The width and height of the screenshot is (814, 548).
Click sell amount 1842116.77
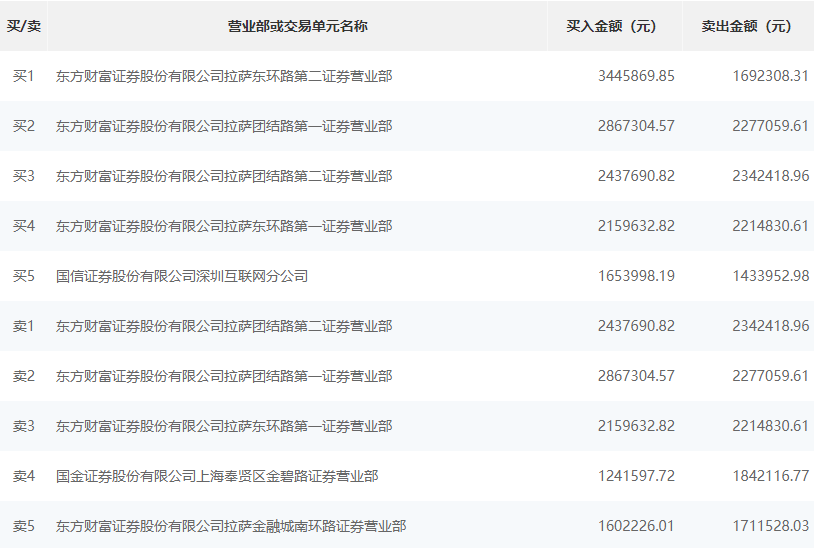(771, 476)
